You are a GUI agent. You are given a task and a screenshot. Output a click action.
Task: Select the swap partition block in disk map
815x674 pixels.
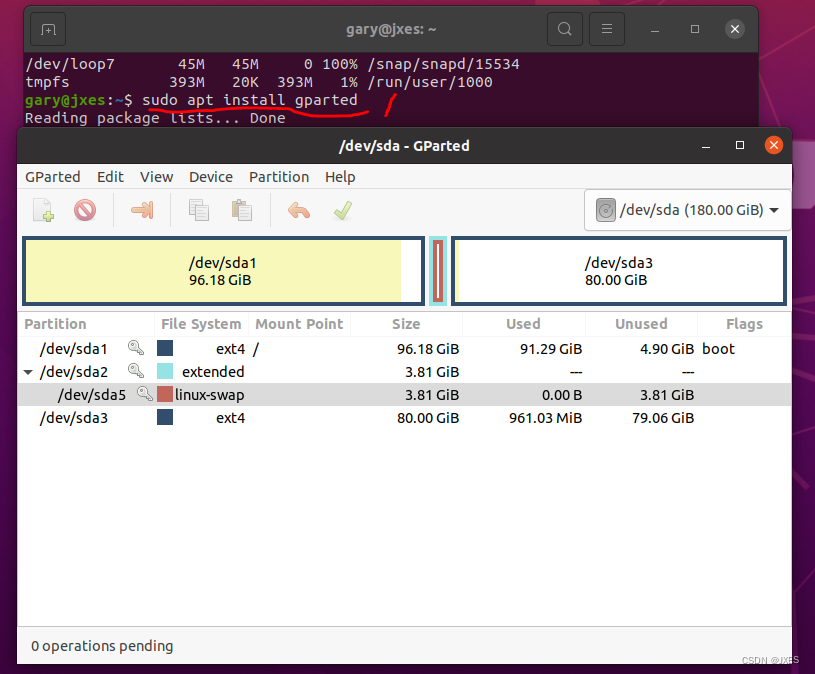(438, 271)
